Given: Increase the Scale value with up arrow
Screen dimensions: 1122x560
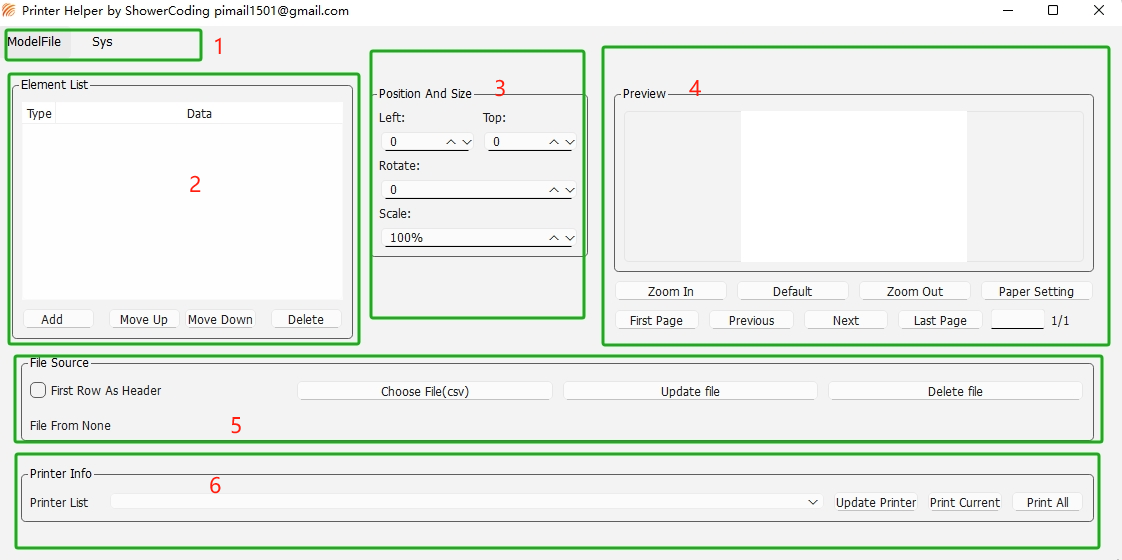Looking at the screenshot, I should pos(554,238).
